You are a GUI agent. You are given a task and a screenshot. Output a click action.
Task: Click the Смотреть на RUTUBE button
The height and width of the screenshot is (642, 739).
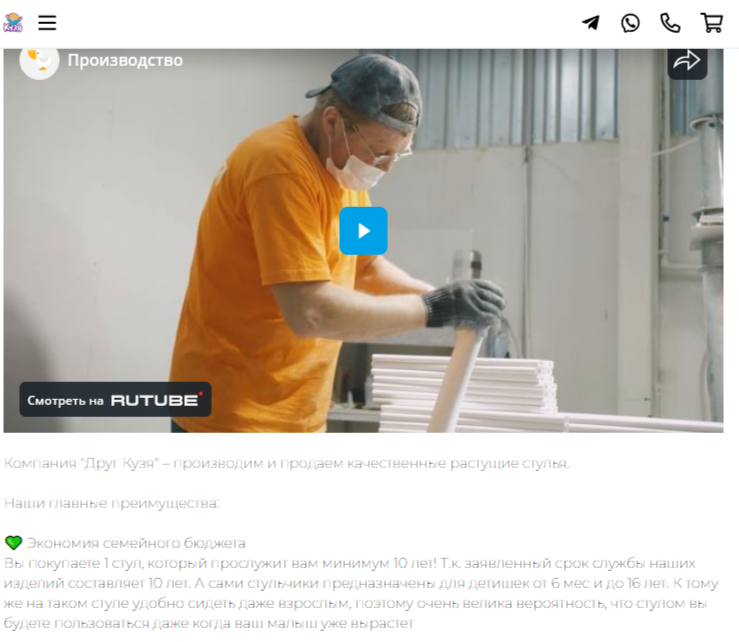pyautogui.click(x=115, y=400)
